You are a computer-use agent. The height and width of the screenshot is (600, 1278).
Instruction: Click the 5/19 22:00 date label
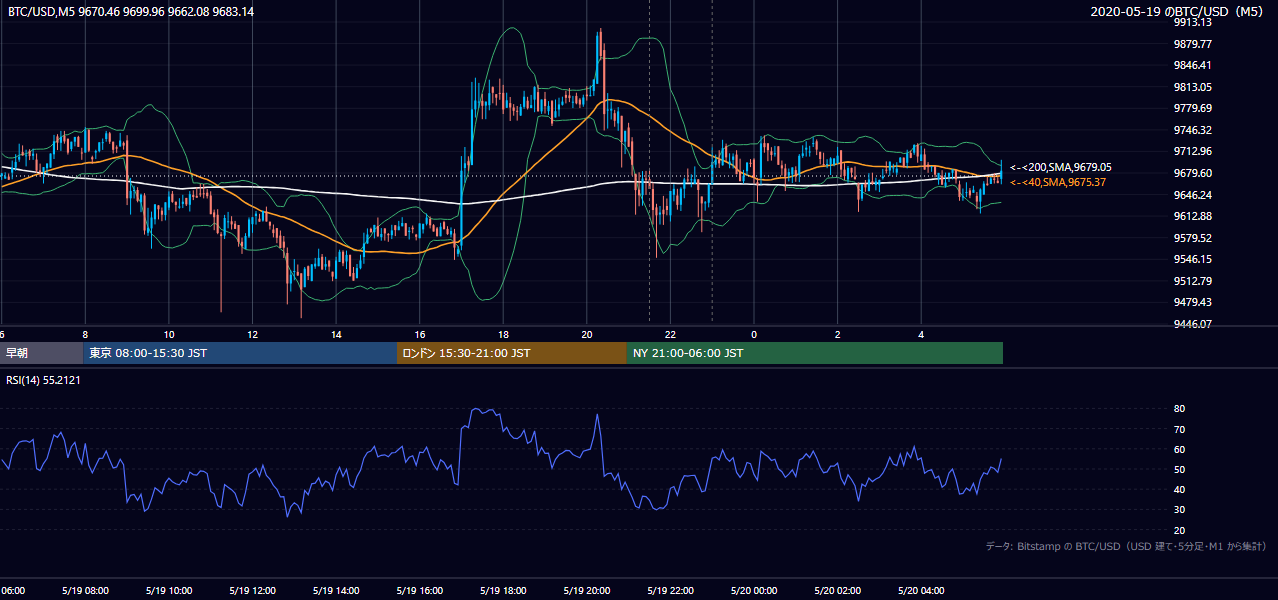(671, 591)
